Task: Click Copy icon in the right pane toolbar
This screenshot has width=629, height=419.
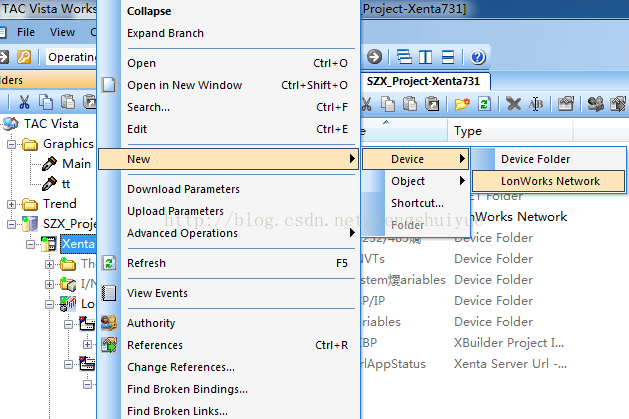Action: pos(388,104)
